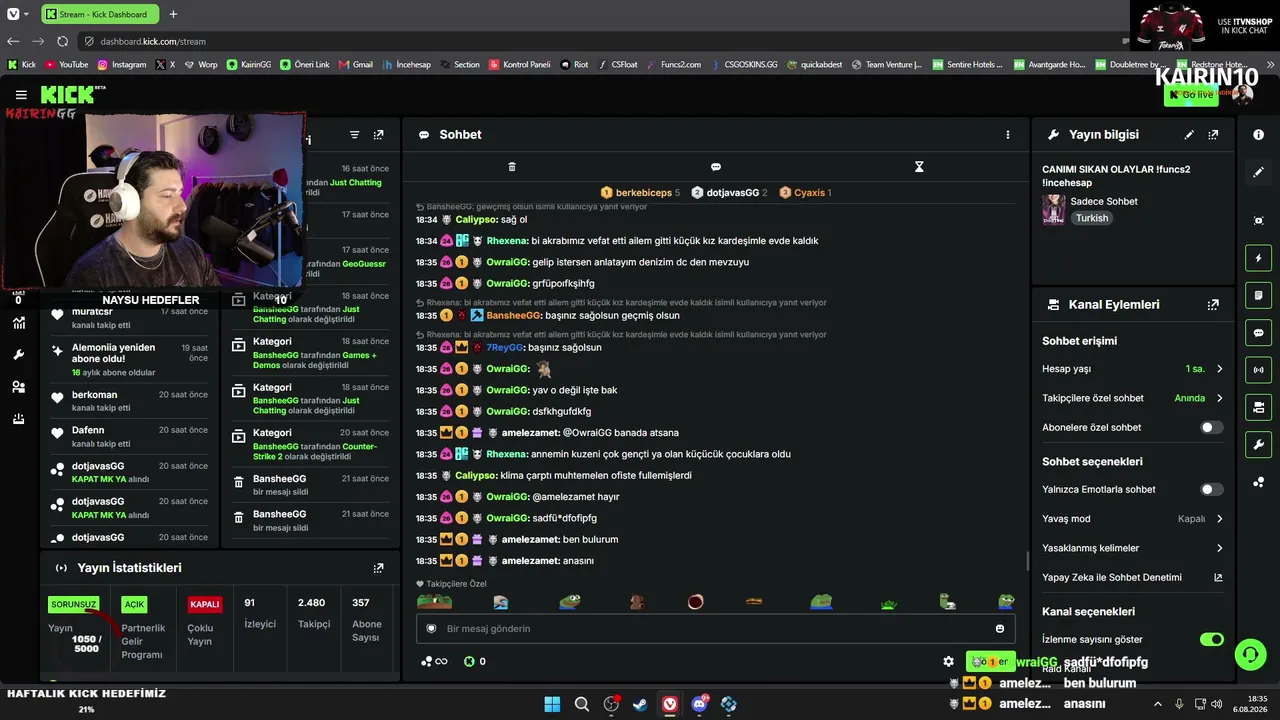Image resolution: width=1280 pixels, height=720 pixels.
Task: Open the deleted messages trash tab in chat
Action: point(512,167)
